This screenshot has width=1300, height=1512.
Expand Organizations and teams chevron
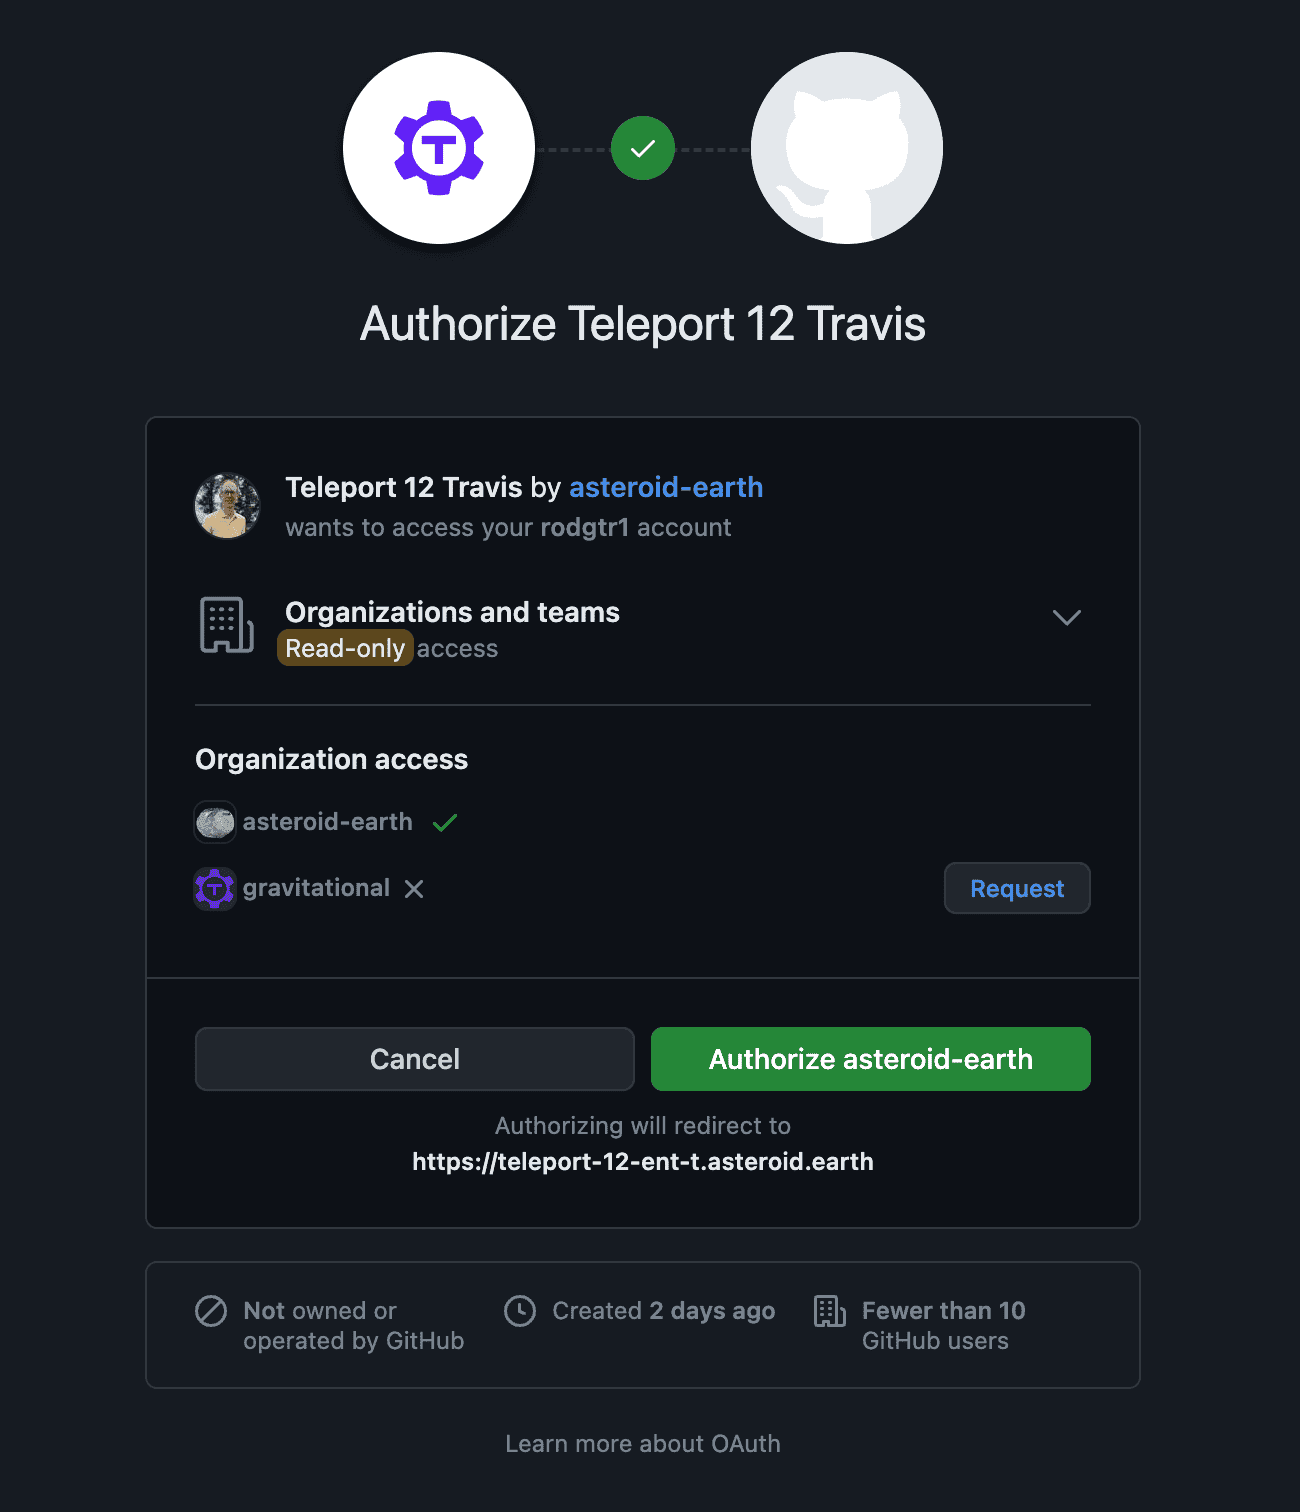1067,617
